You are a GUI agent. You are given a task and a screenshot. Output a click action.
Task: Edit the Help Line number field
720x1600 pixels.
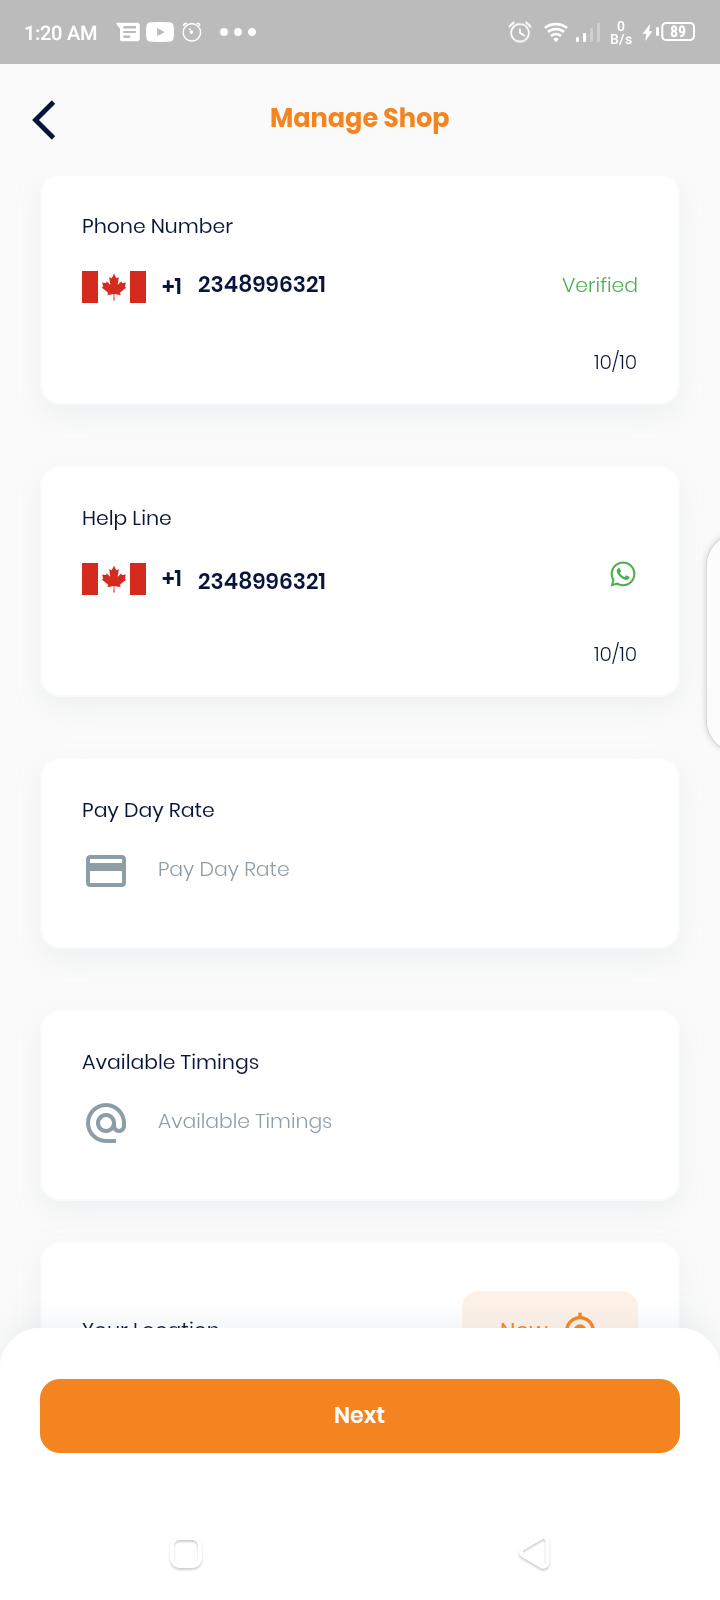(x=262, y=581)
